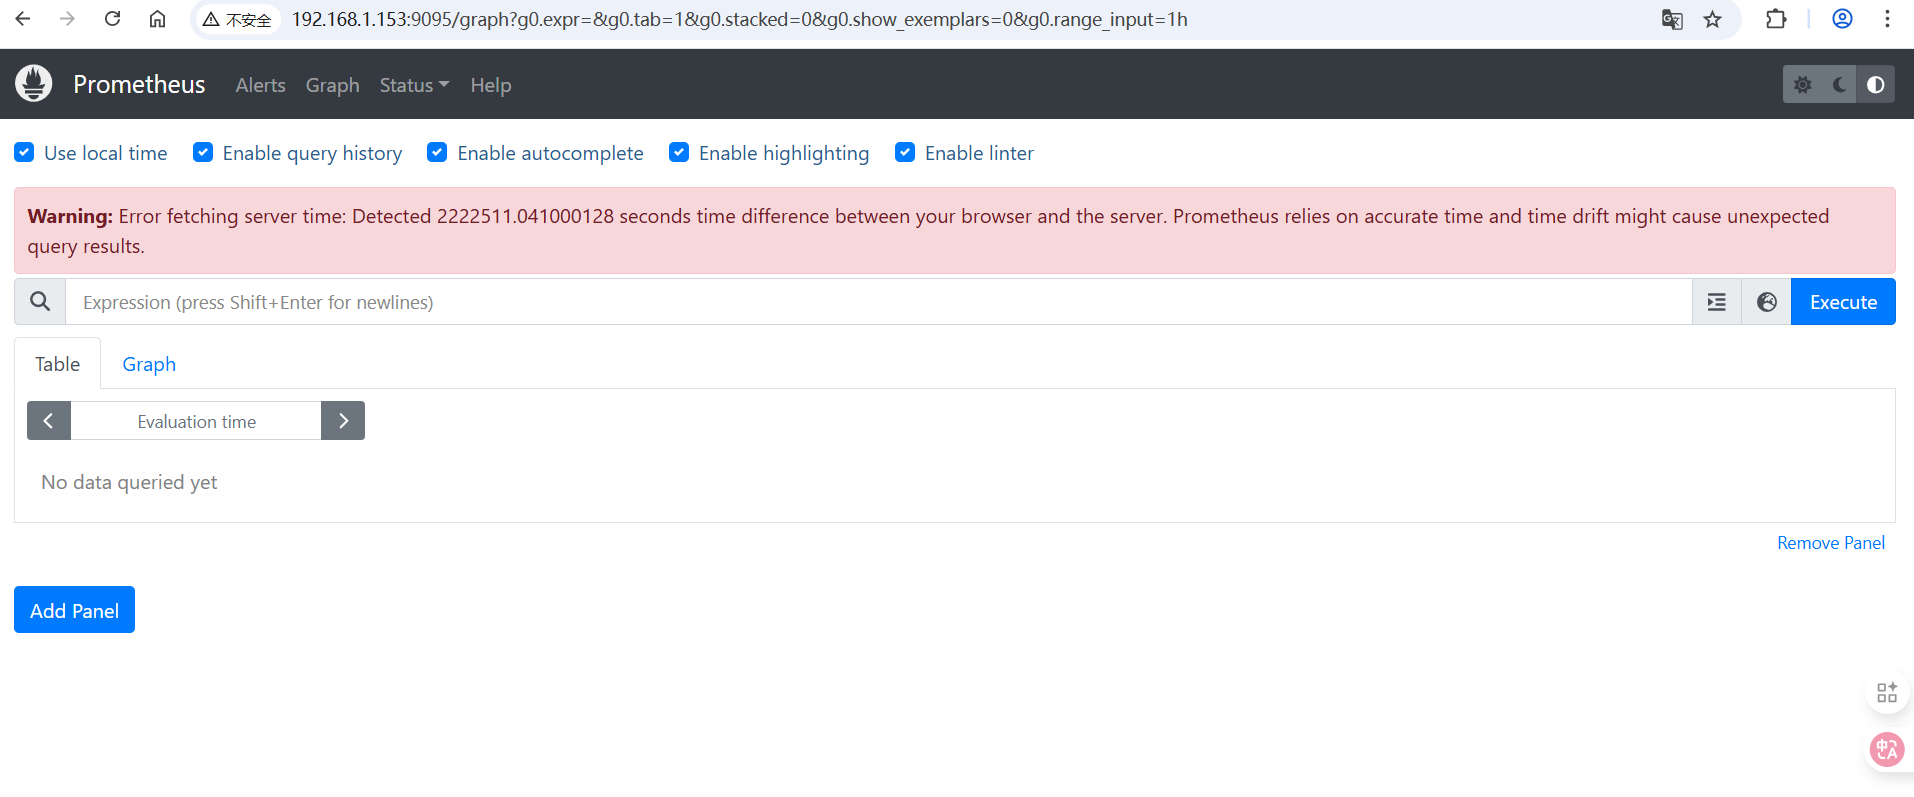Switch to light theme sun icon
This screenshot has width=1914, height=797.
[1802, 85]
